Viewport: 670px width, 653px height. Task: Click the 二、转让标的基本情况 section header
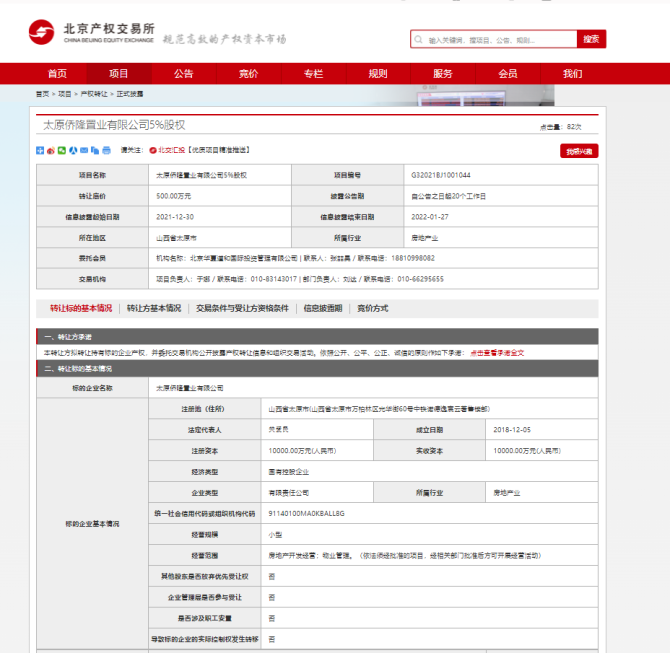pos(317,368)
